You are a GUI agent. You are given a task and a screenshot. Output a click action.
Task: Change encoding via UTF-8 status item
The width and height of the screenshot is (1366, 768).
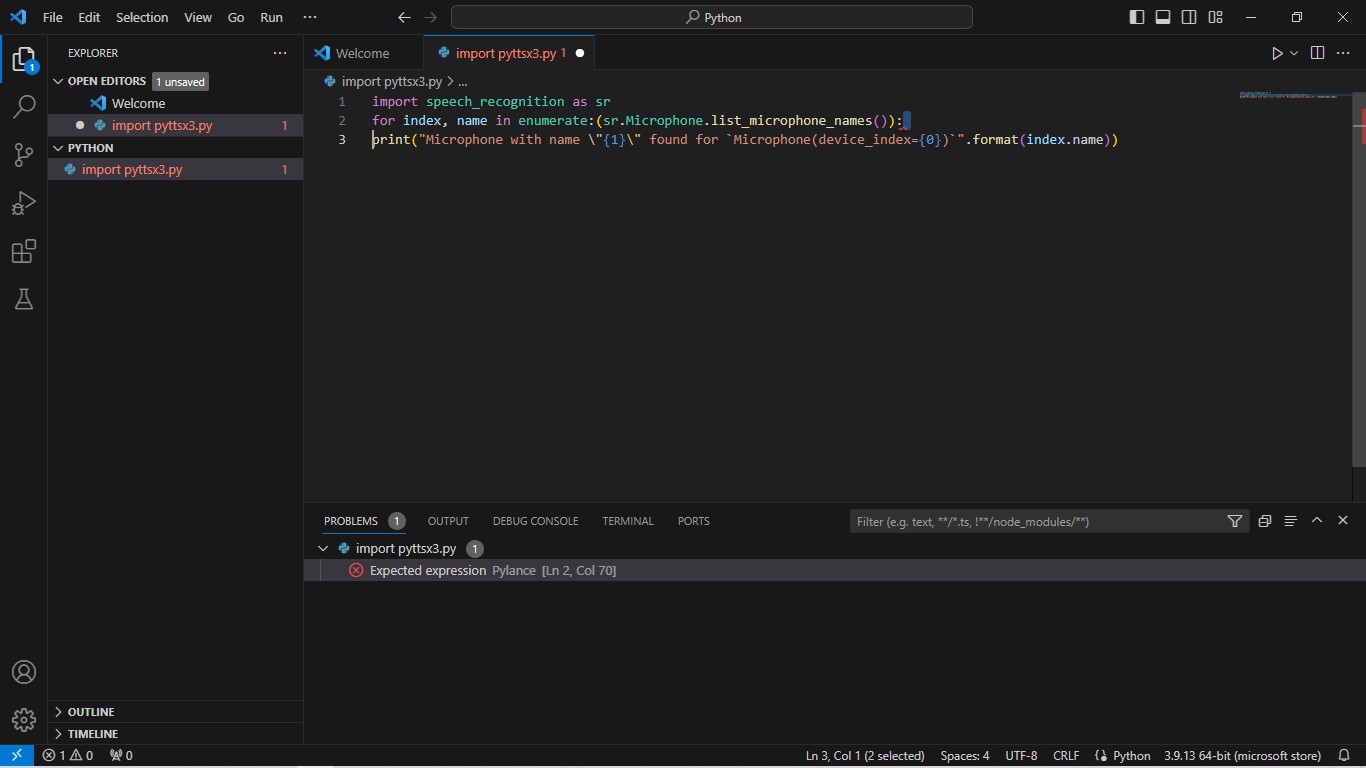point(1021,756)
